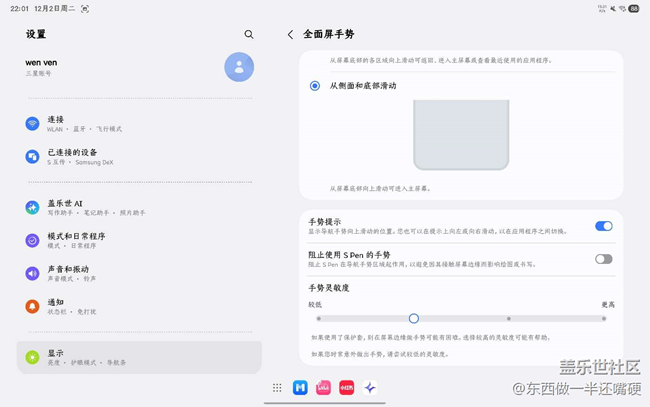This screenshot has height=407, width=650.
Task: Open the Samsung account profile avatar
Action: [239, 67]
